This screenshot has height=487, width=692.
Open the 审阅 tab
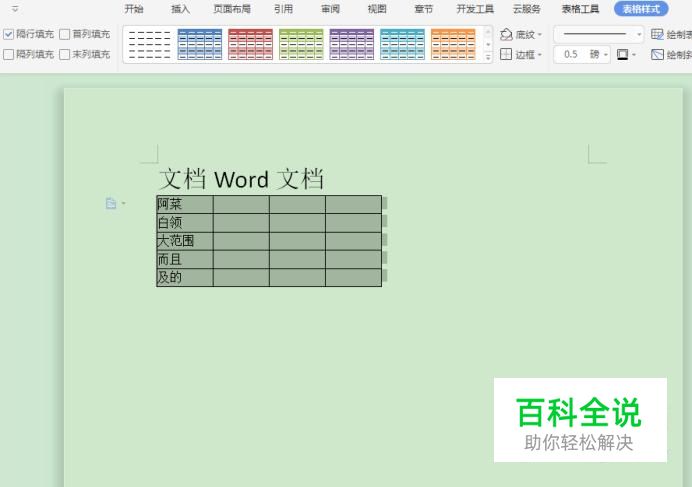coord(330,9)
